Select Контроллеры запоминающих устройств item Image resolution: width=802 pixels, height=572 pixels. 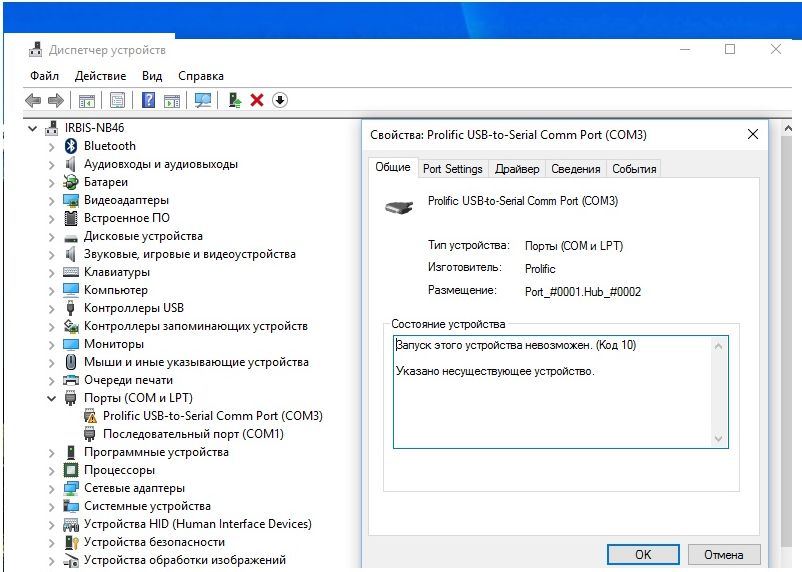click(195, 326)
